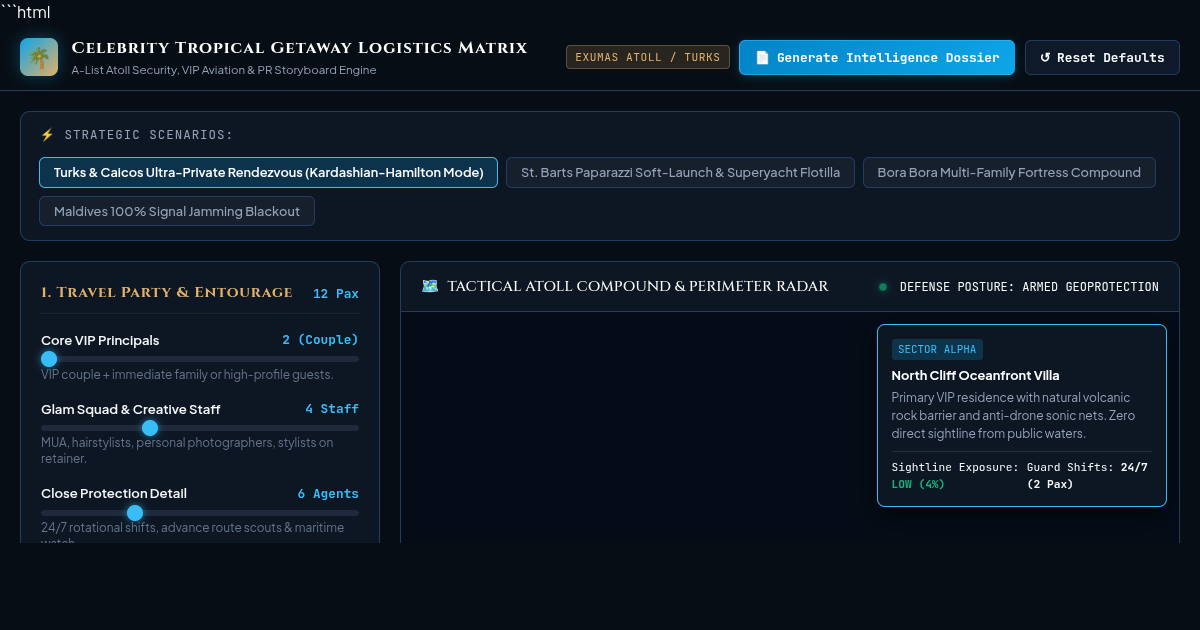Click the Reset Defaults button

coord(1102,58)
